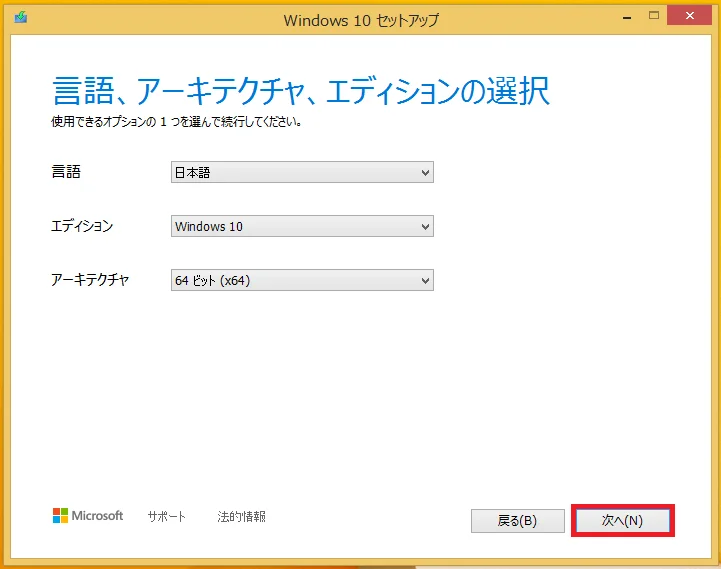Click the heading 言語、アーキテクチャ、エディションの選択

pyautogui.click(x=301, y=91)
